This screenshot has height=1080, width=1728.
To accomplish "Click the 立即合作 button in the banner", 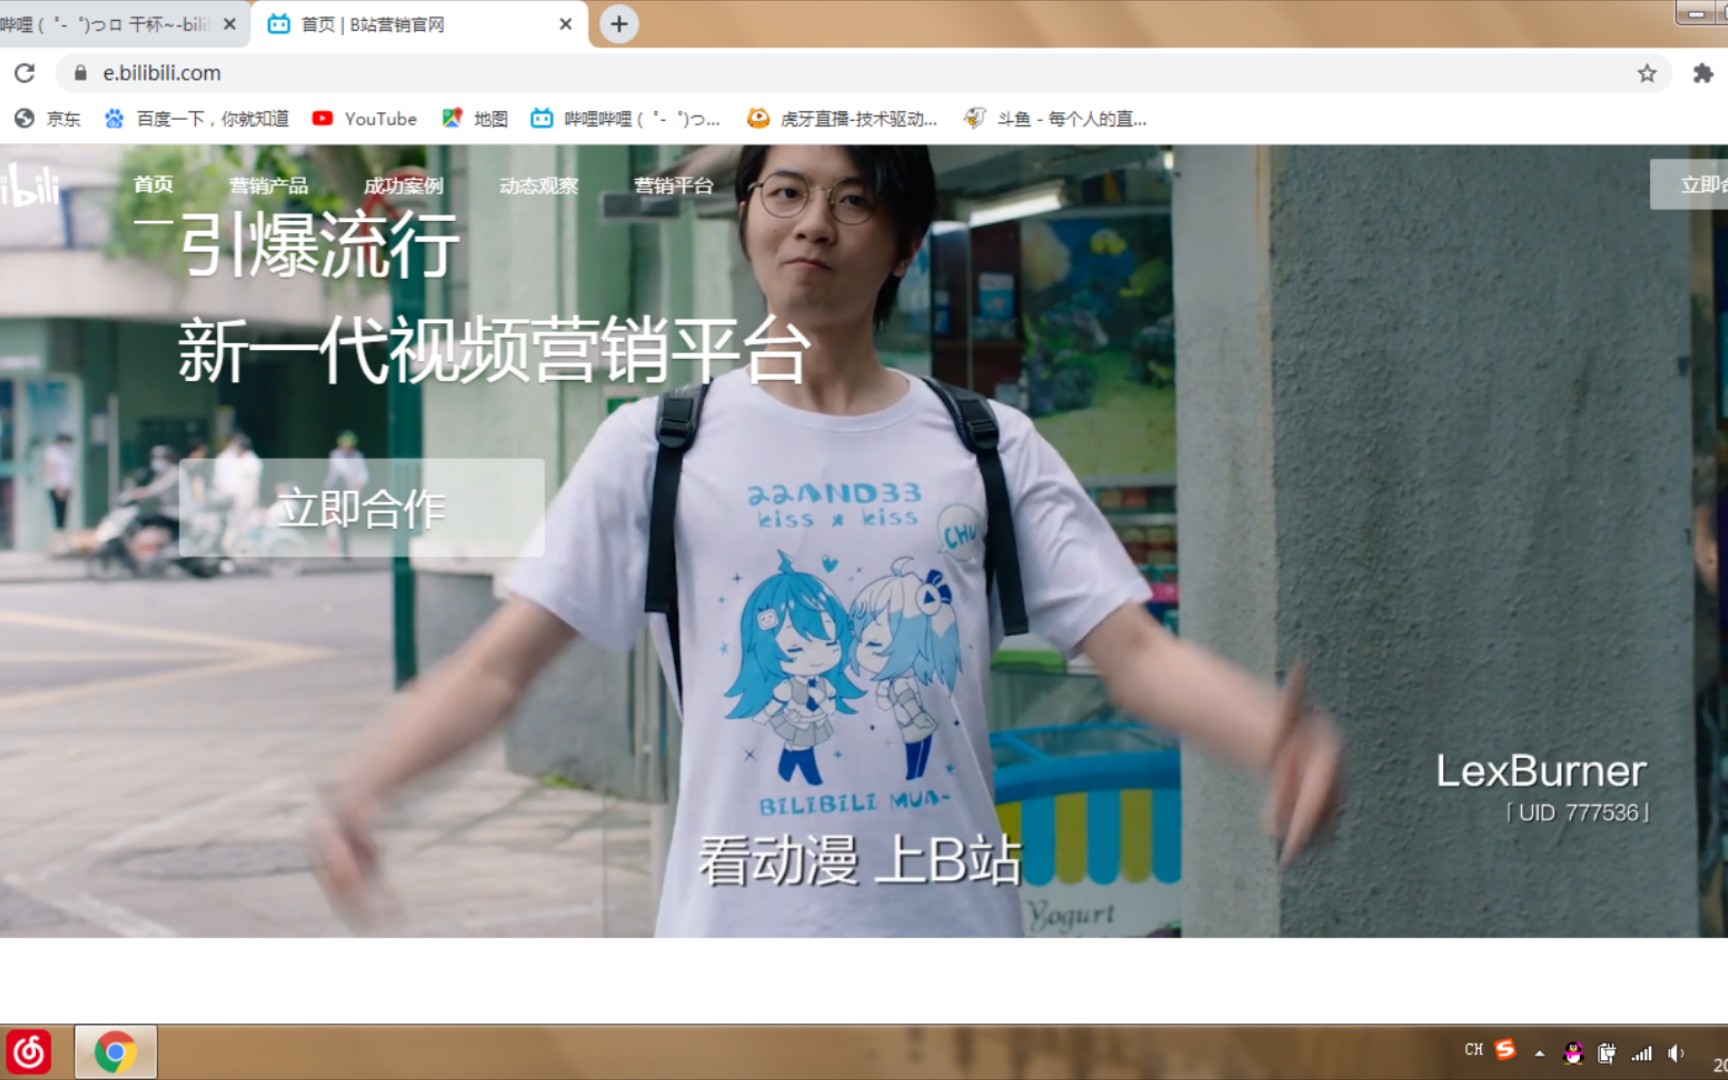I will tap(362, 508).
